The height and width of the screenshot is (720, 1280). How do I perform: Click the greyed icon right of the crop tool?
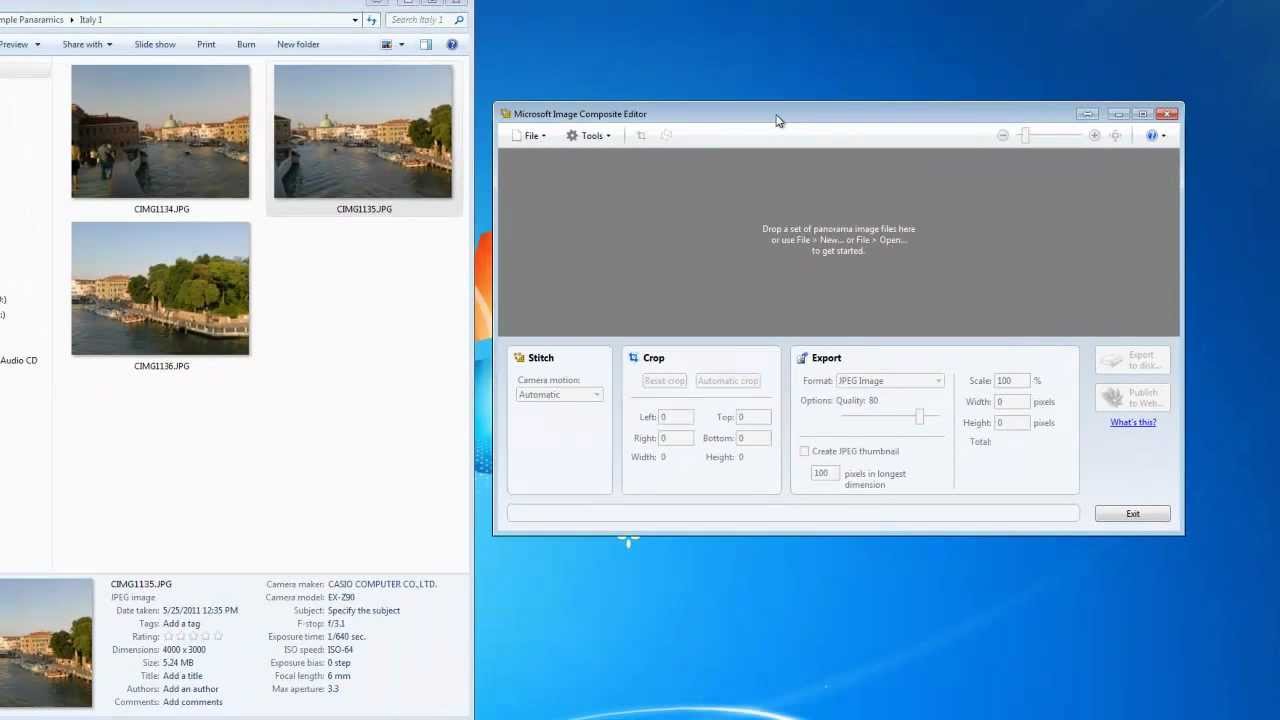click(666, 136)
